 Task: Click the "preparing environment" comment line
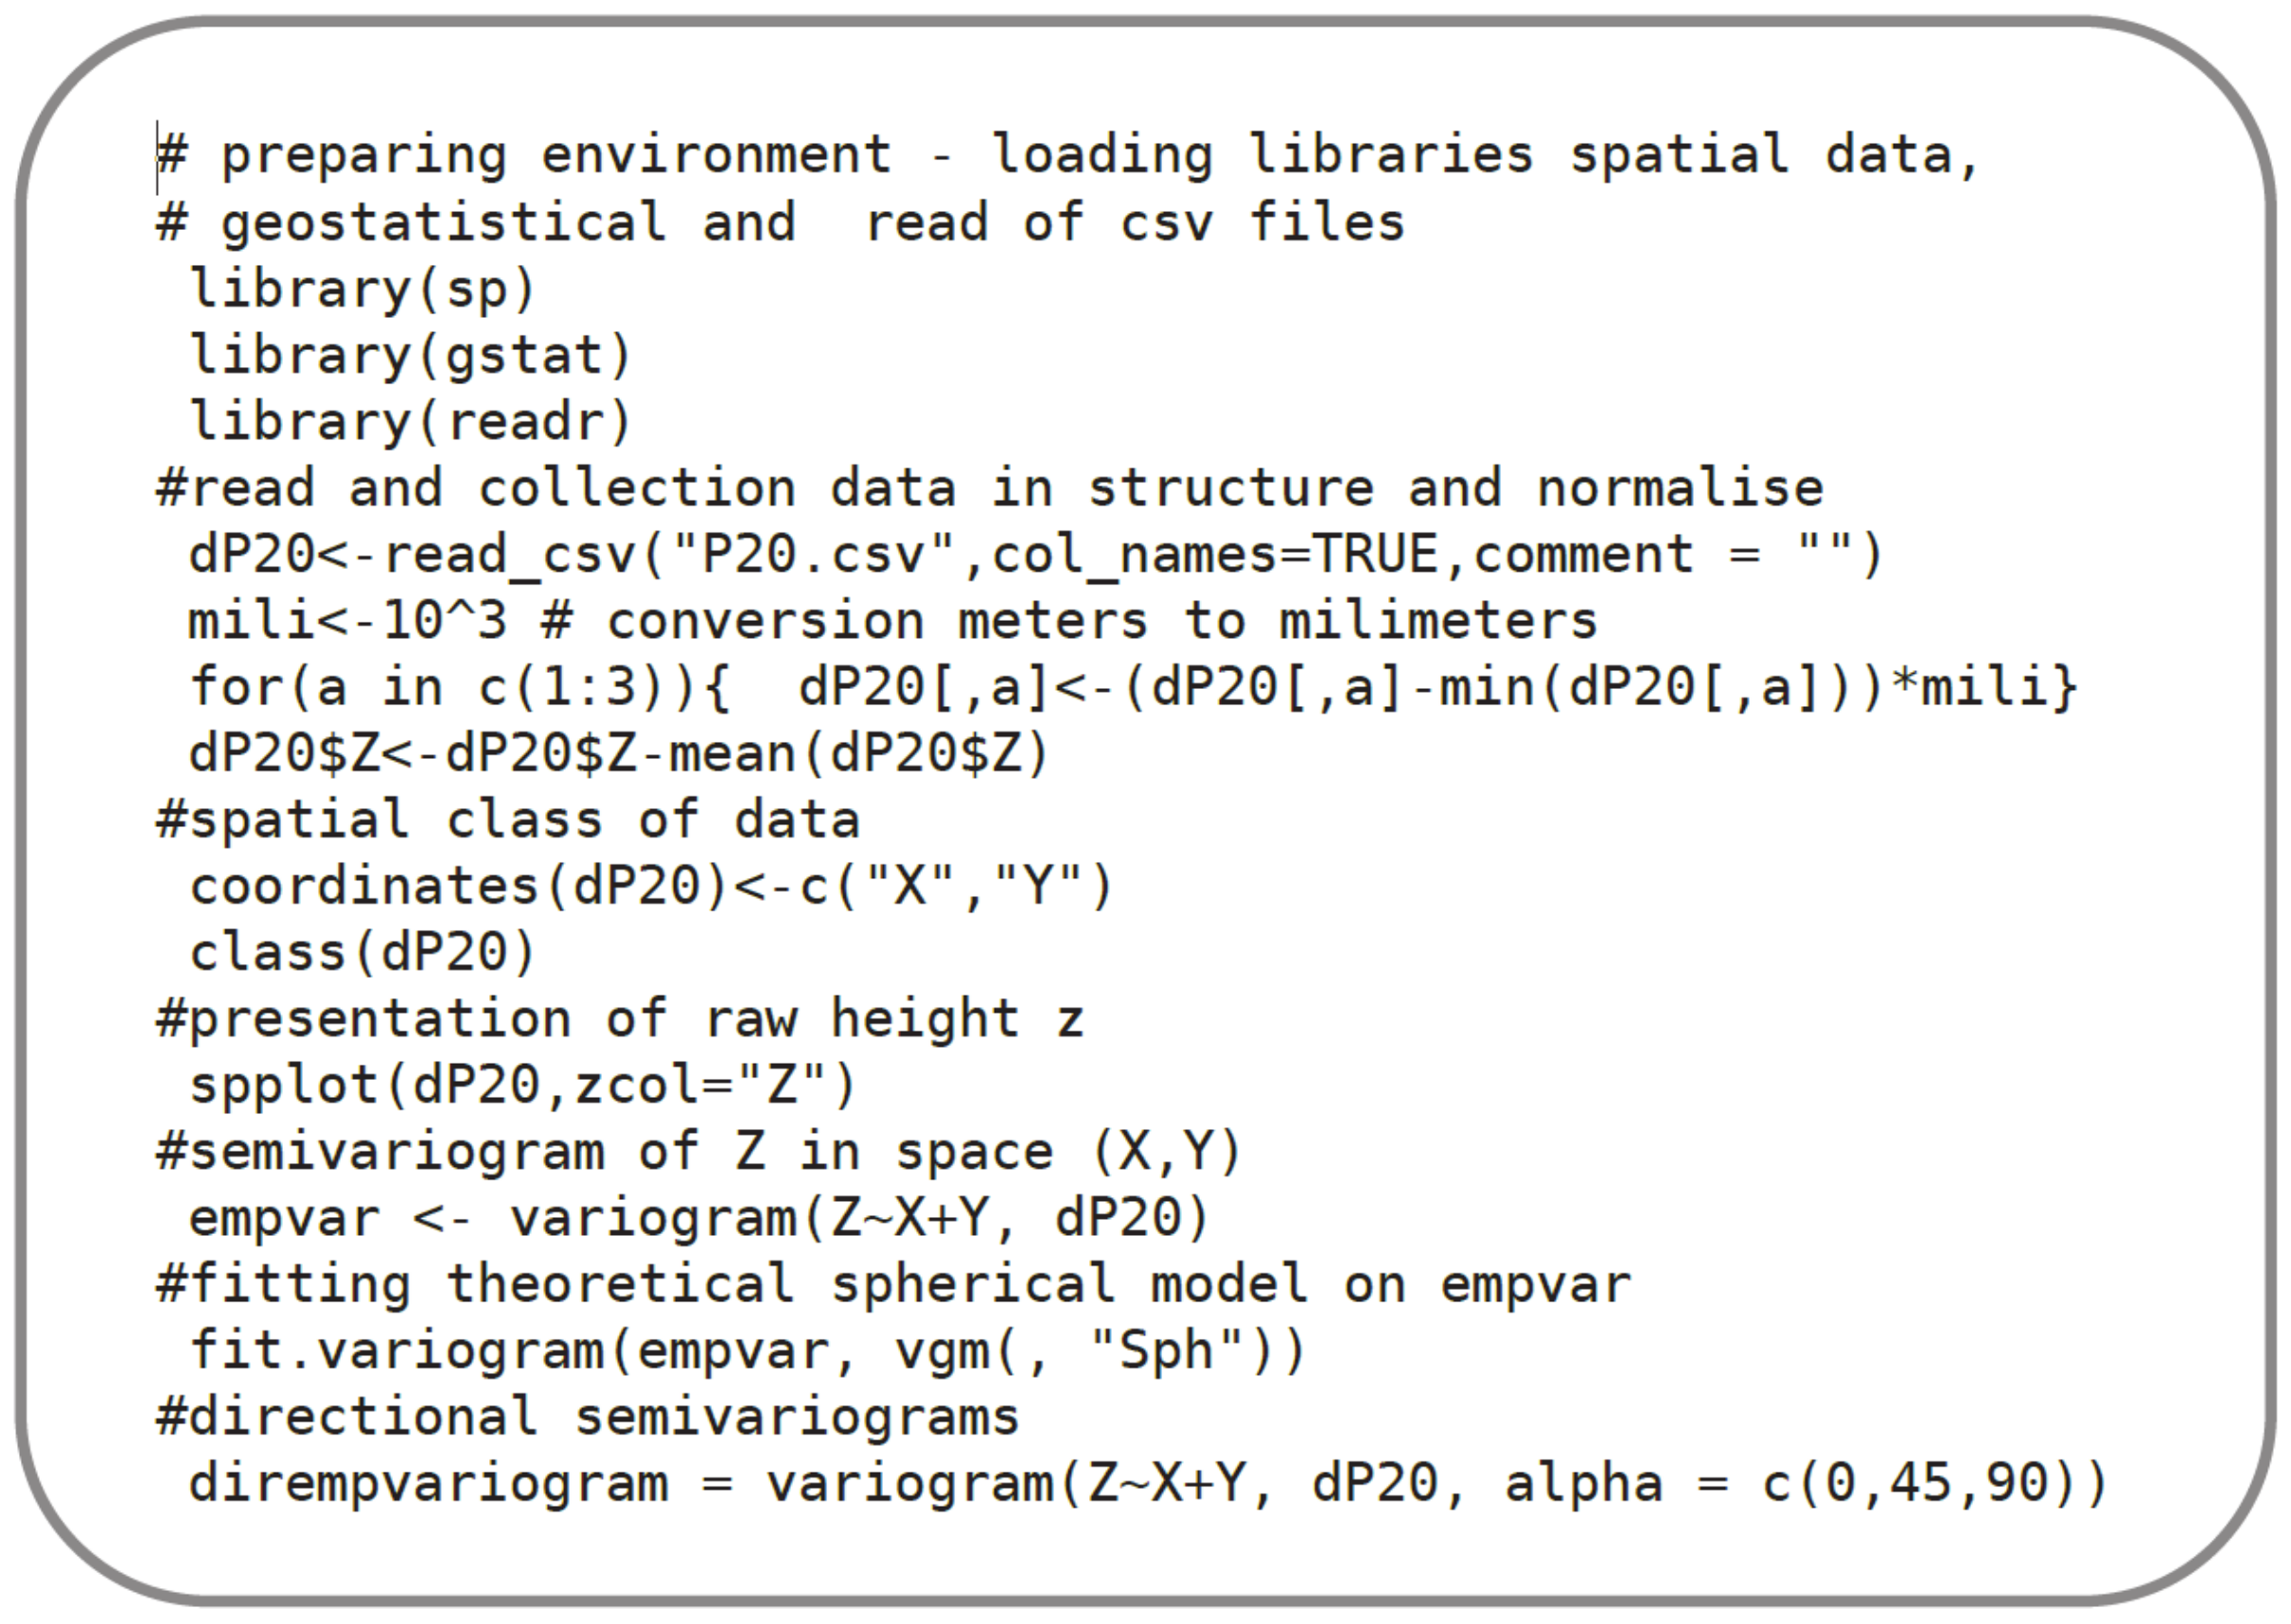[x=1067, y=156]
